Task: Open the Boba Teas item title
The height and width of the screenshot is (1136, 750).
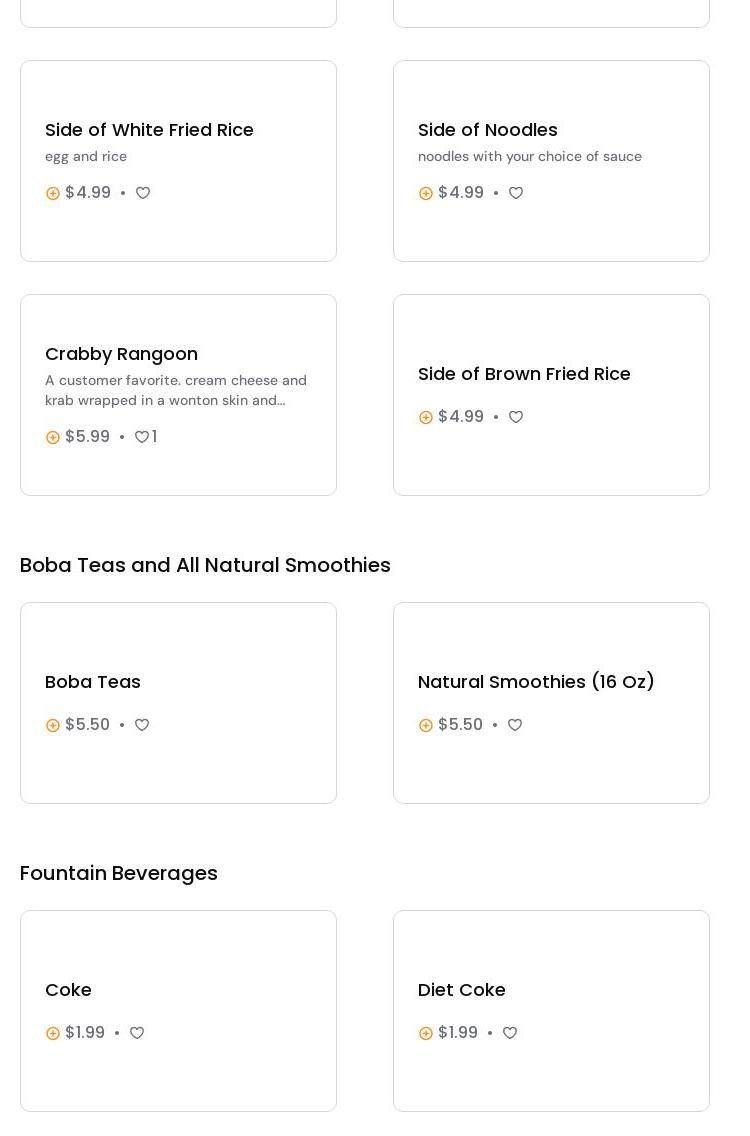Action: pos(93,682)
